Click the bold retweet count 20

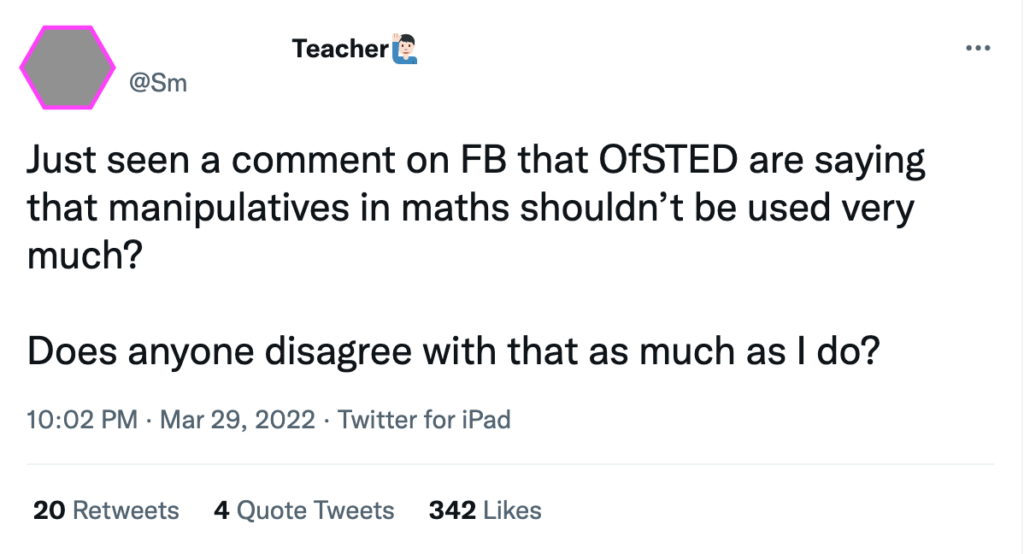tap(49, 510)
